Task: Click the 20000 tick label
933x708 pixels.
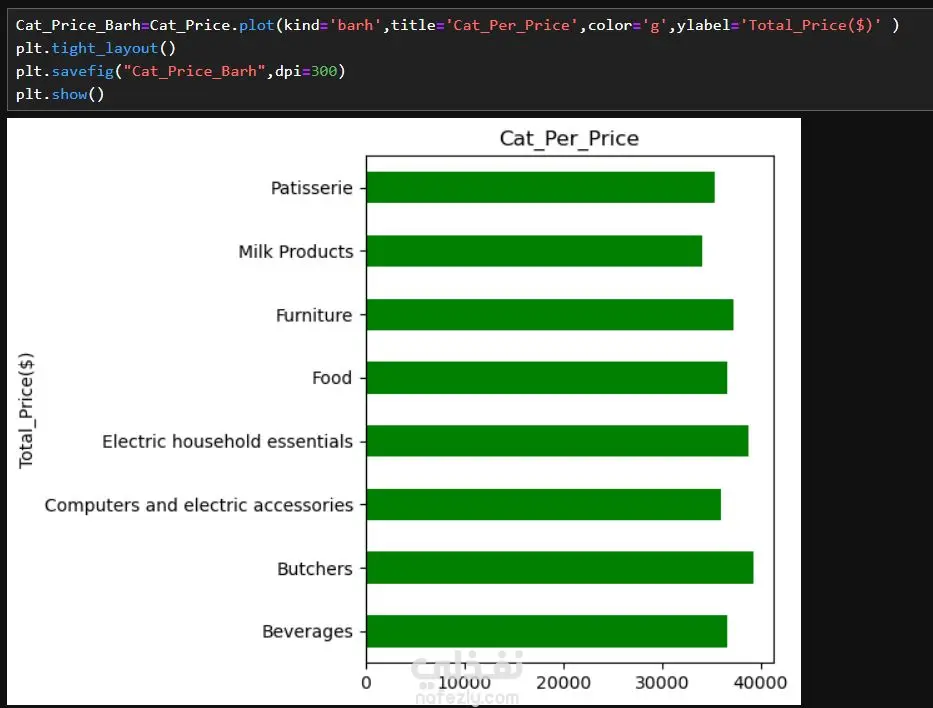Action: coord(563,683)
